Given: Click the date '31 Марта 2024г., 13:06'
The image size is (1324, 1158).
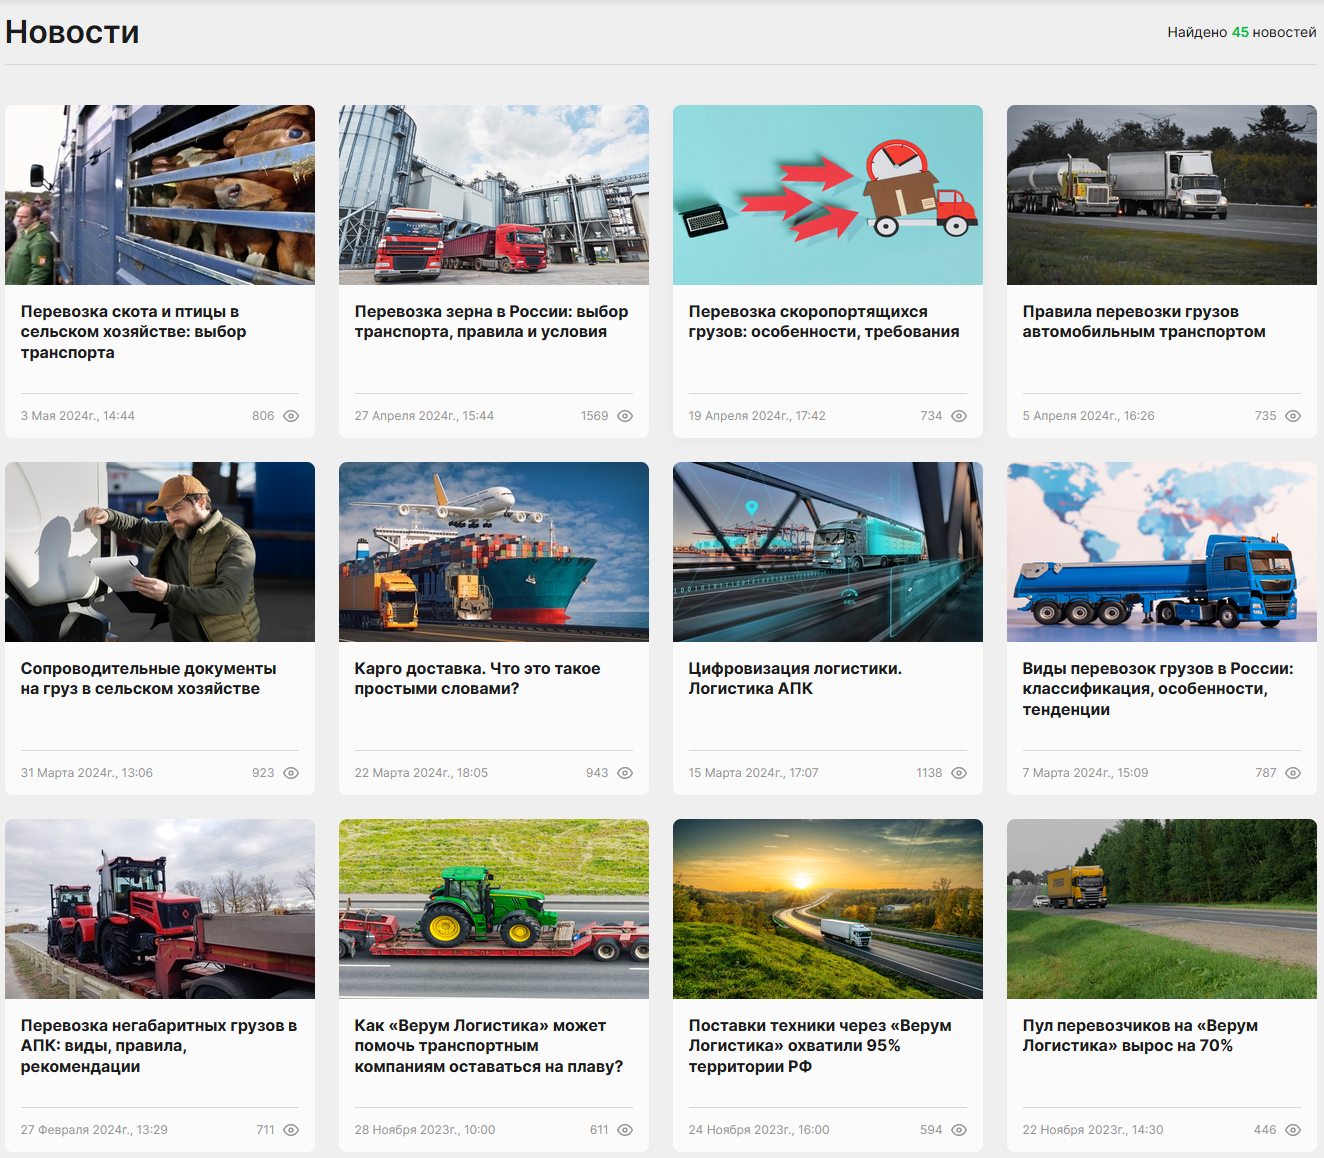Looking at the screenshot, I should (87, 773).
